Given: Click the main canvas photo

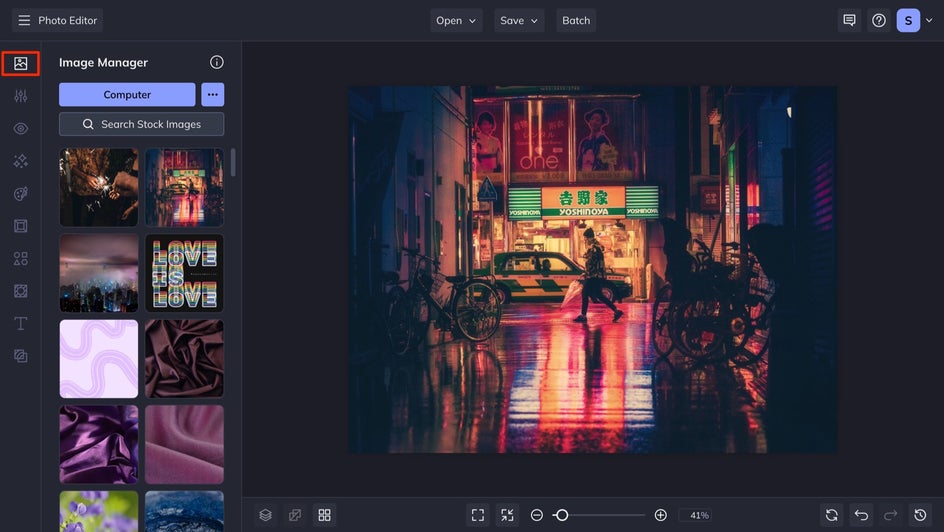Looking at the screenshot, I should 593,269.
